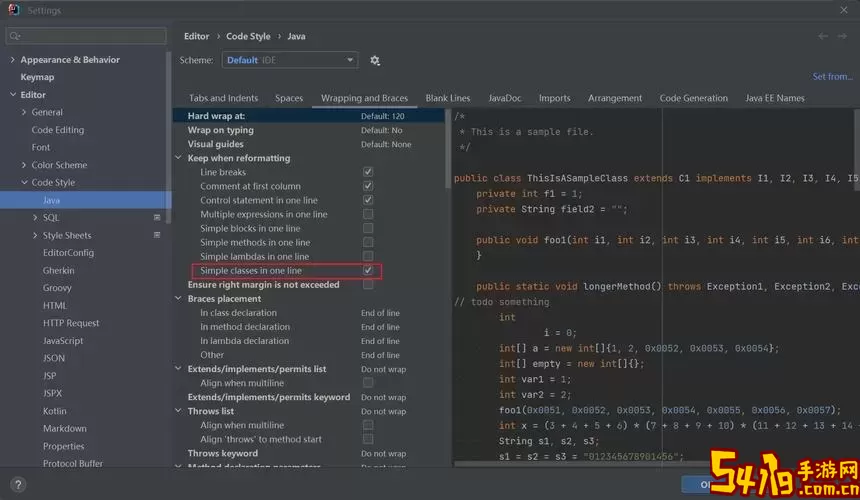This screenshot has width=860, height=500.
Task: Click Style Sheets row scheme indicator icon
Action: (157, 235)
